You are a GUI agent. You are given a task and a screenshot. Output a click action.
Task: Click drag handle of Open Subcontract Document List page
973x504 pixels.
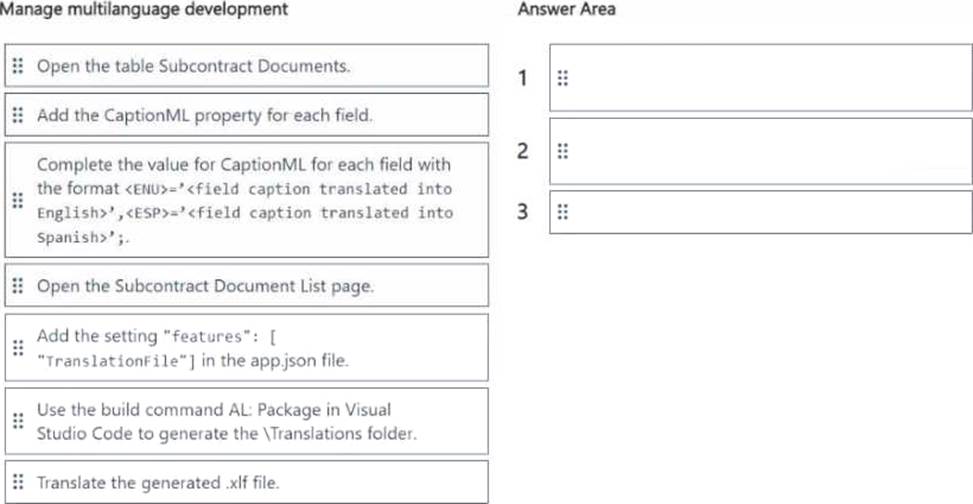pyautogui.click(x=18, y=286)
